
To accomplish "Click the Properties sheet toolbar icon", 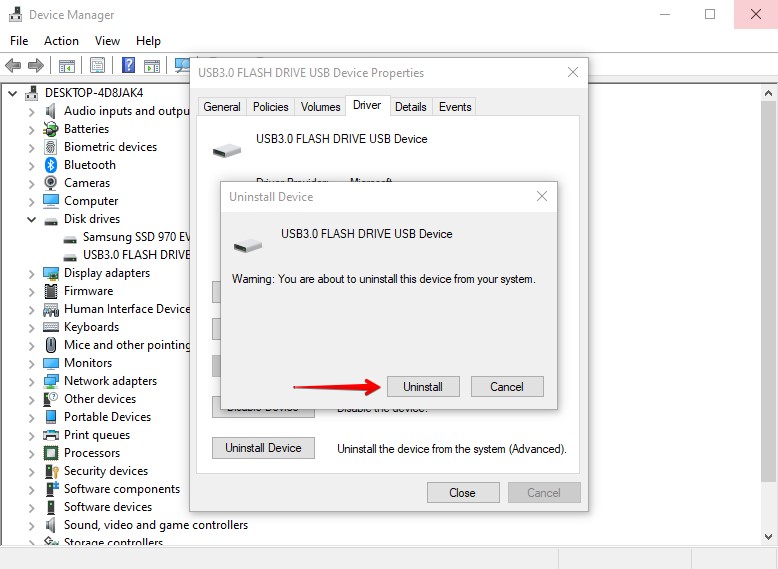I will click(x=97, y=65).
